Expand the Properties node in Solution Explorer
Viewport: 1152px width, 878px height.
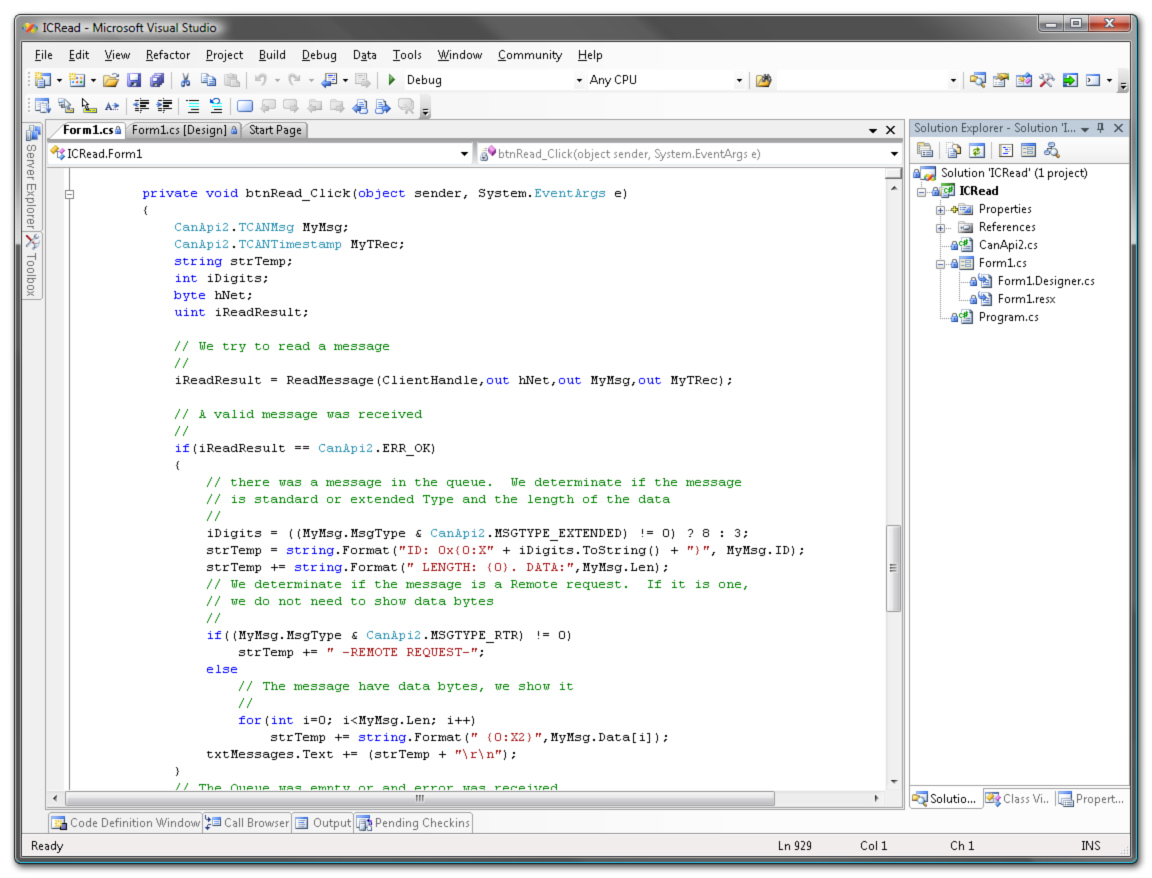pyautogui.click(x=940, y=209)
